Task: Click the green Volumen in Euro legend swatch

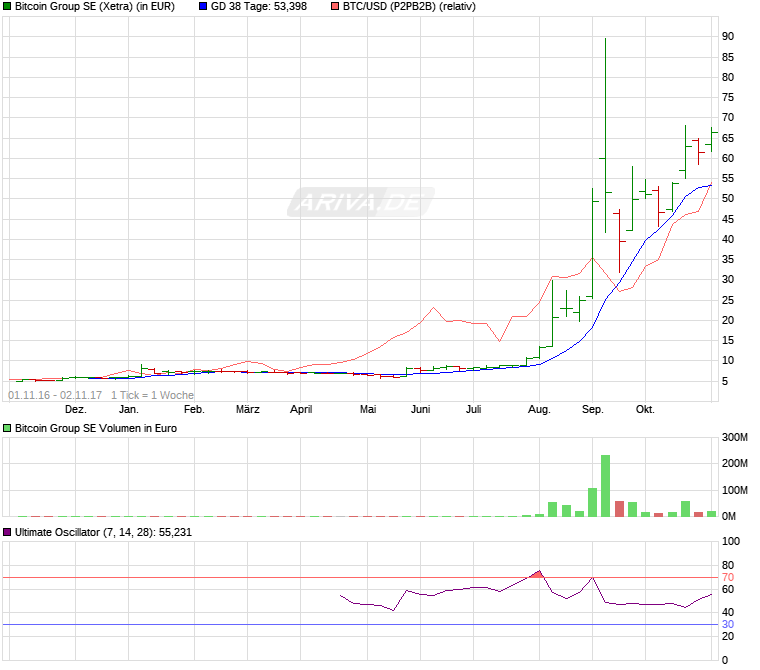Action: tap(7, 429)
